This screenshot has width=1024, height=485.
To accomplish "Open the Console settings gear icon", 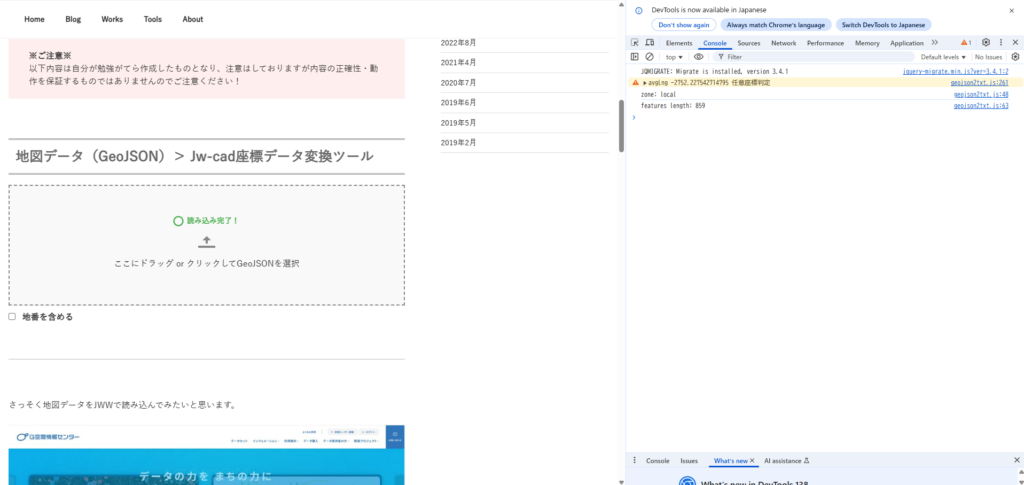I will [x=1015, y=57].
